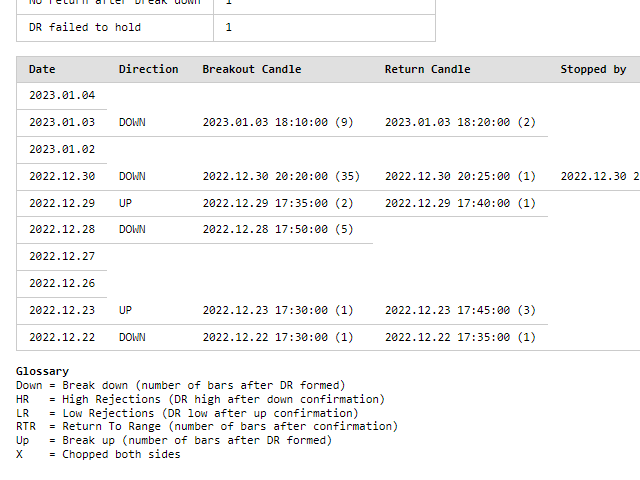Click the Stopped by column header
The width and height of the screenshot is (640, 480).
click(593, 69)
